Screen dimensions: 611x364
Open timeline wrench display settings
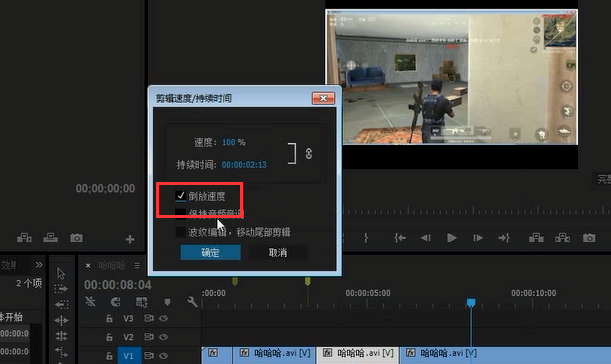(192, 302)
